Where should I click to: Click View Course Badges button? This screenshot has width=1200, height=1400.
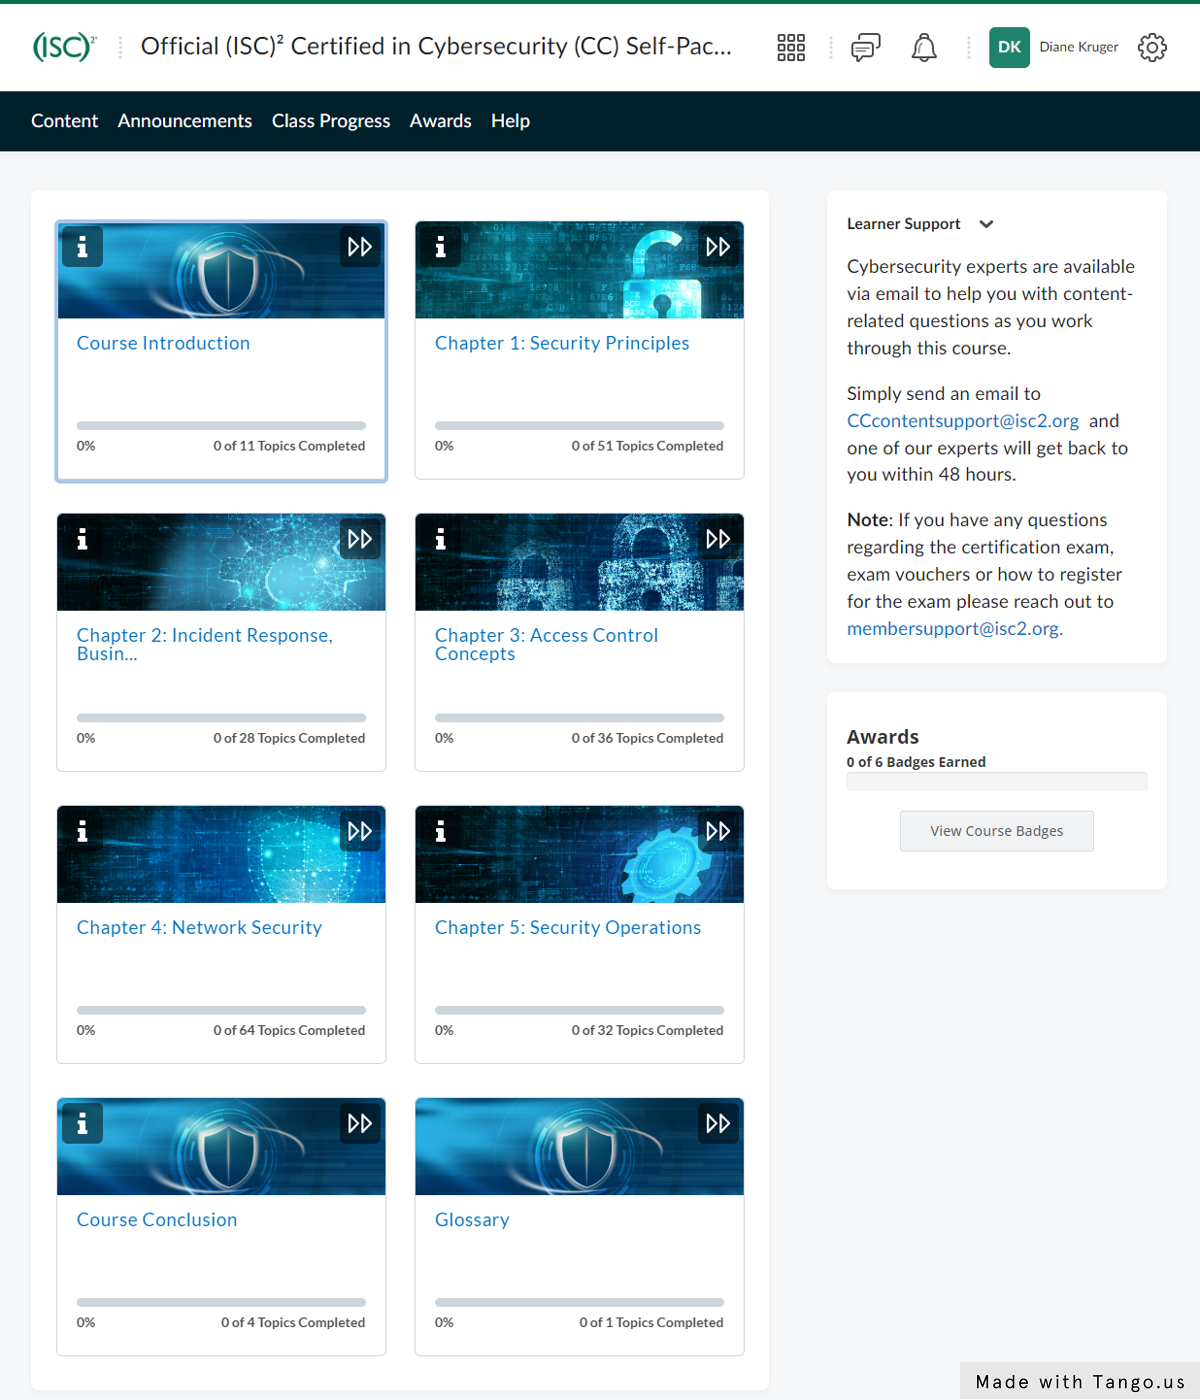click(997, 831)
